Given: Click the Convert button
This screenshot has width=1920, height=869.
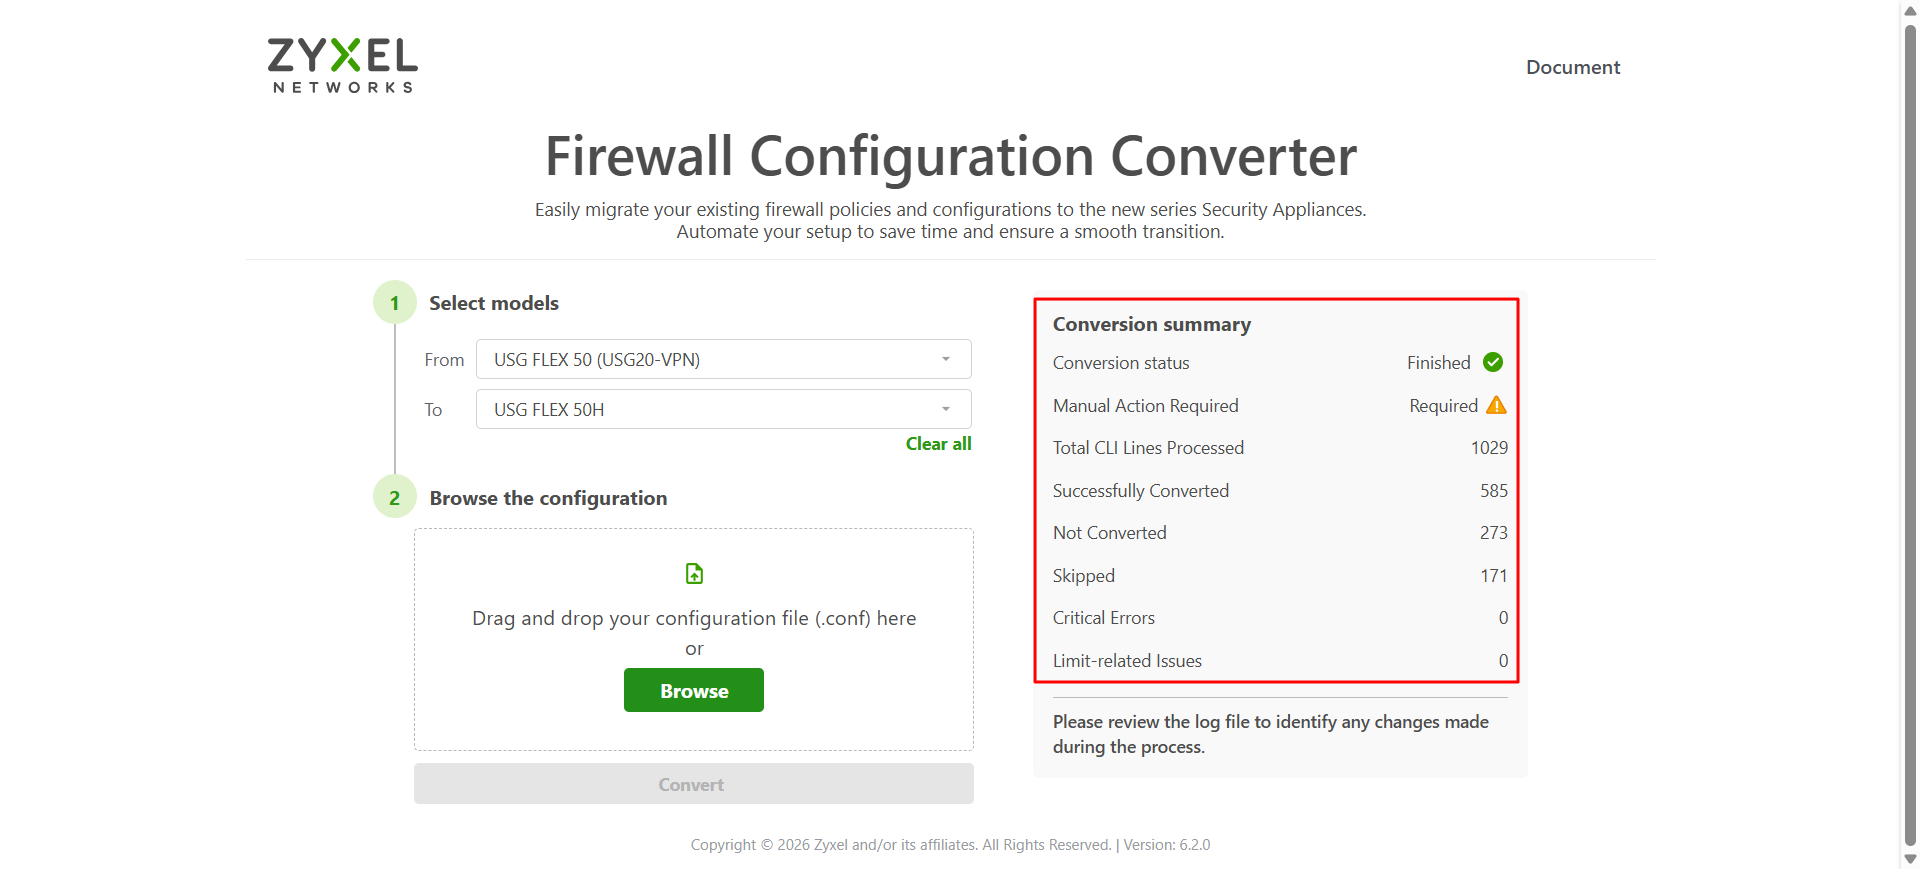Looking at the screenshot, I should tap(694, 784).
